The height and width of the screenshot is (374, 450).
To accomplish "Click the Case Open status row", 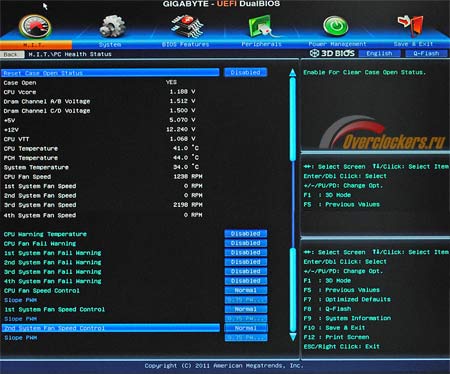I will (90, 82).
